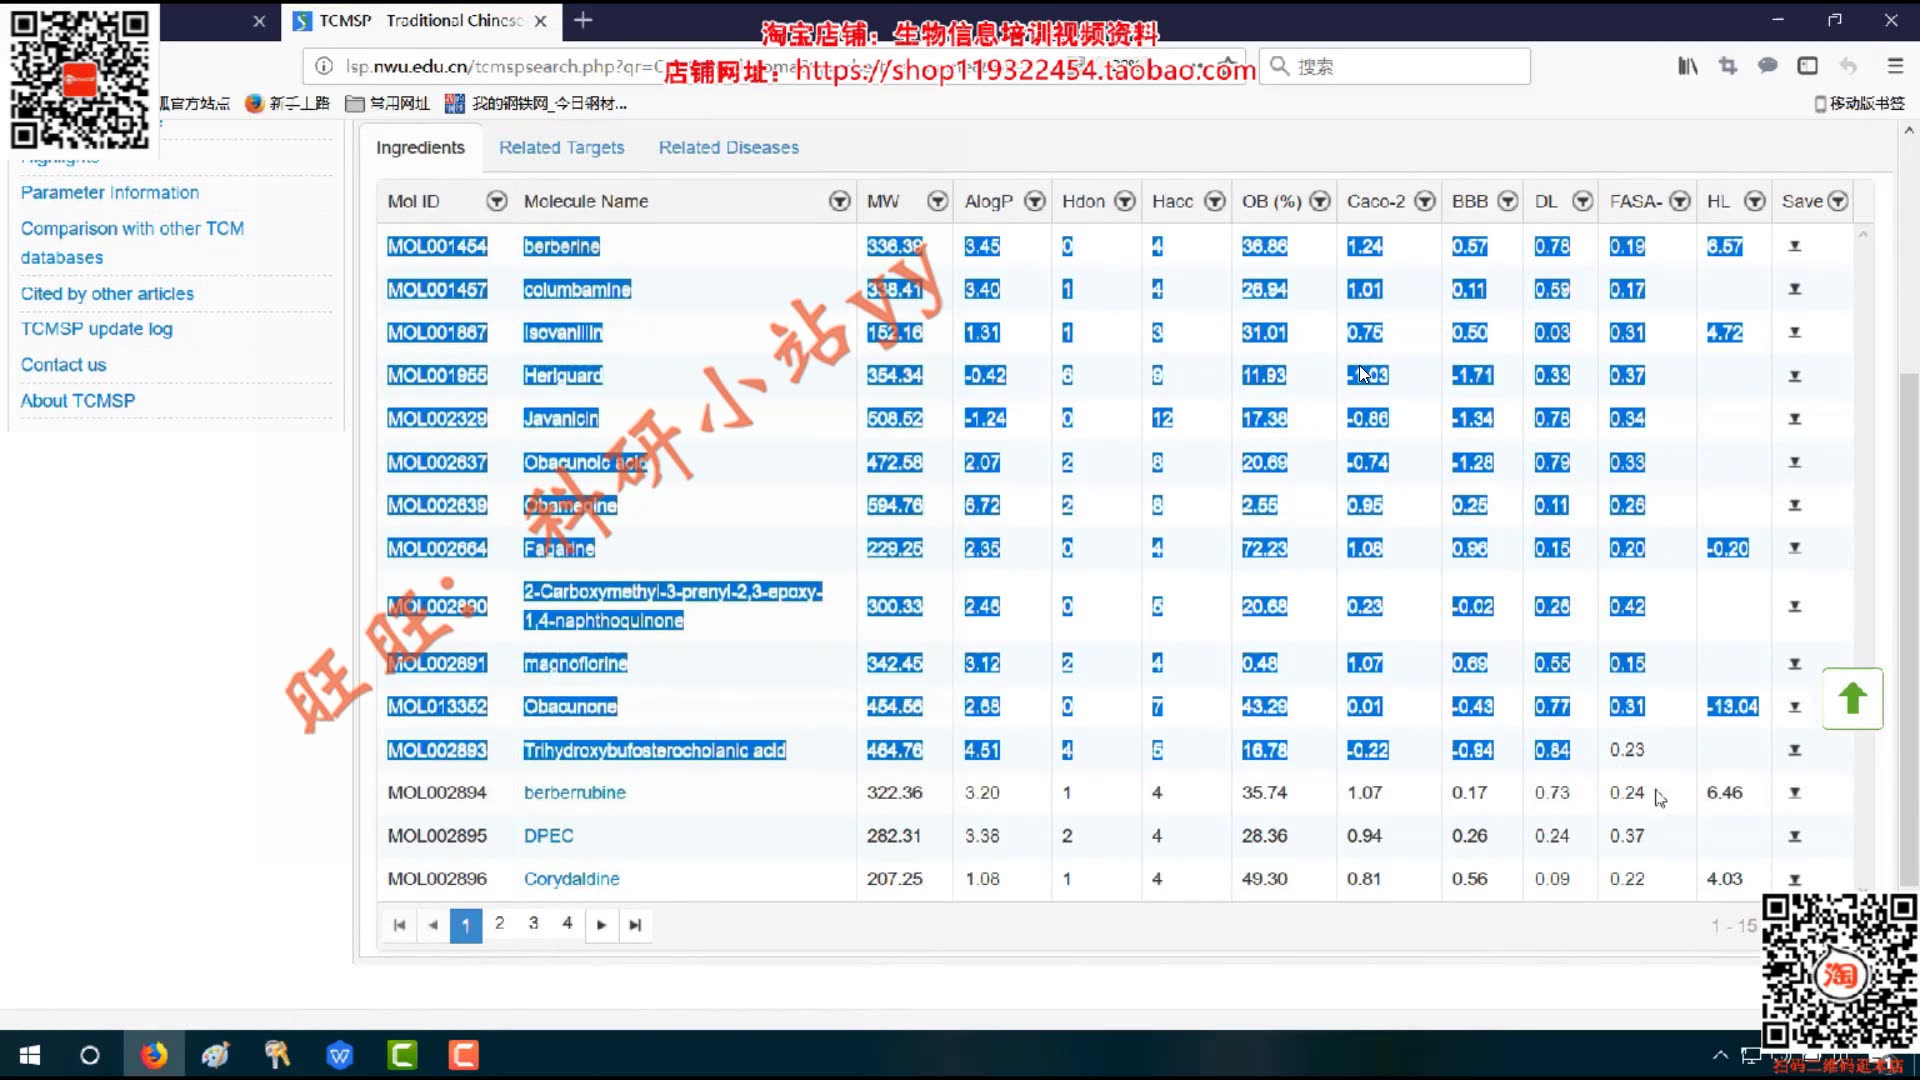Open Parameter Information sidebar link
The width and height of the screenshot is (1920, 1080).
(110, 192)
